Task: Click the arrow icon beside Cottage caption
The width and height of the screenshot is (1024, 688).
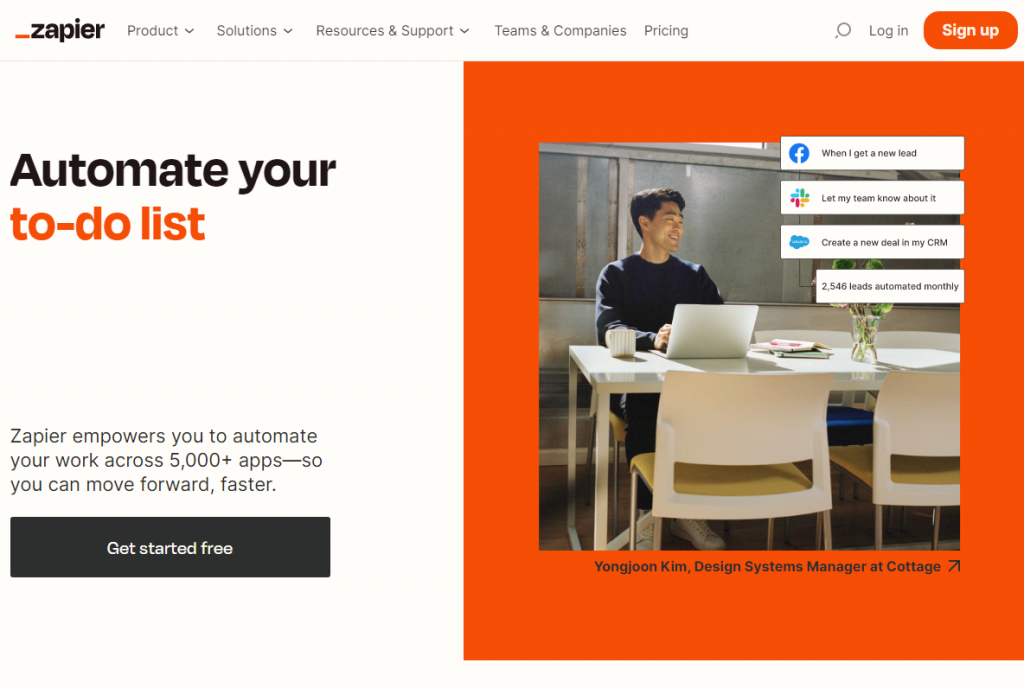Action: pos(954,566)
